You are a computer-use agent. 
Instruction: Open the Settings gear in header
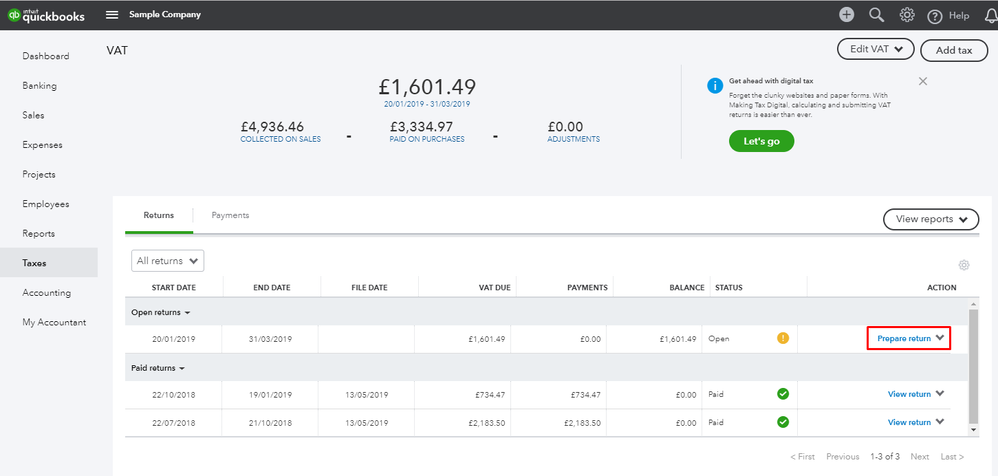point(907,15)
